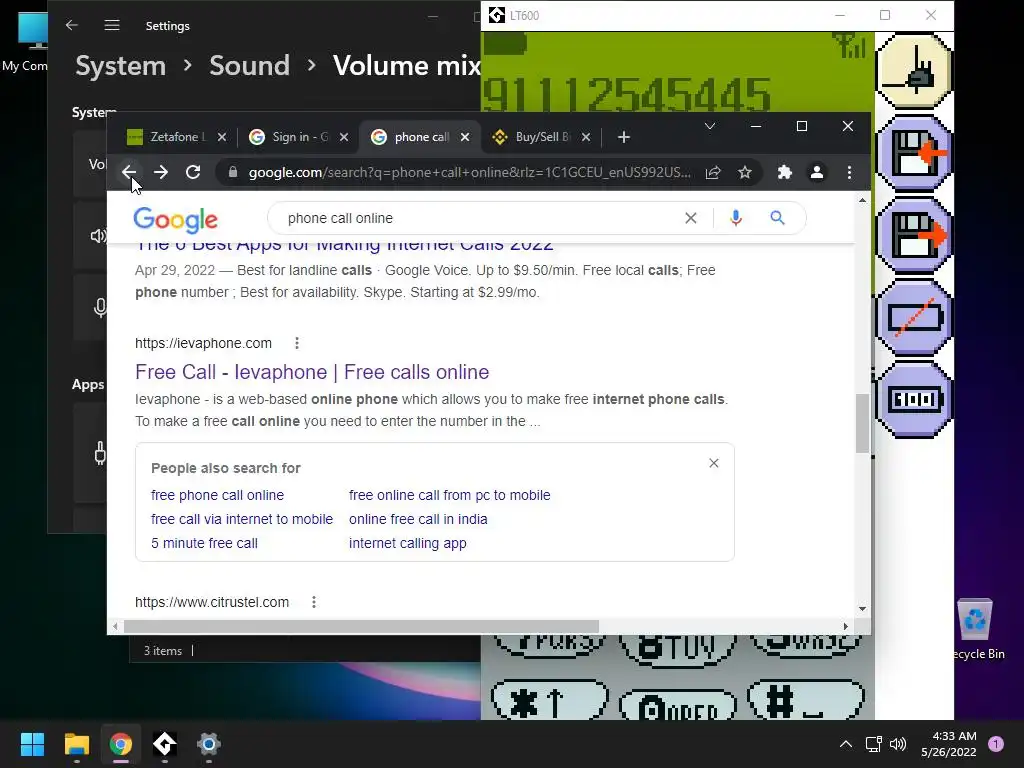Open File Explorer from taskbar
Screen dimensions: 1024x768
coord(76,744)
